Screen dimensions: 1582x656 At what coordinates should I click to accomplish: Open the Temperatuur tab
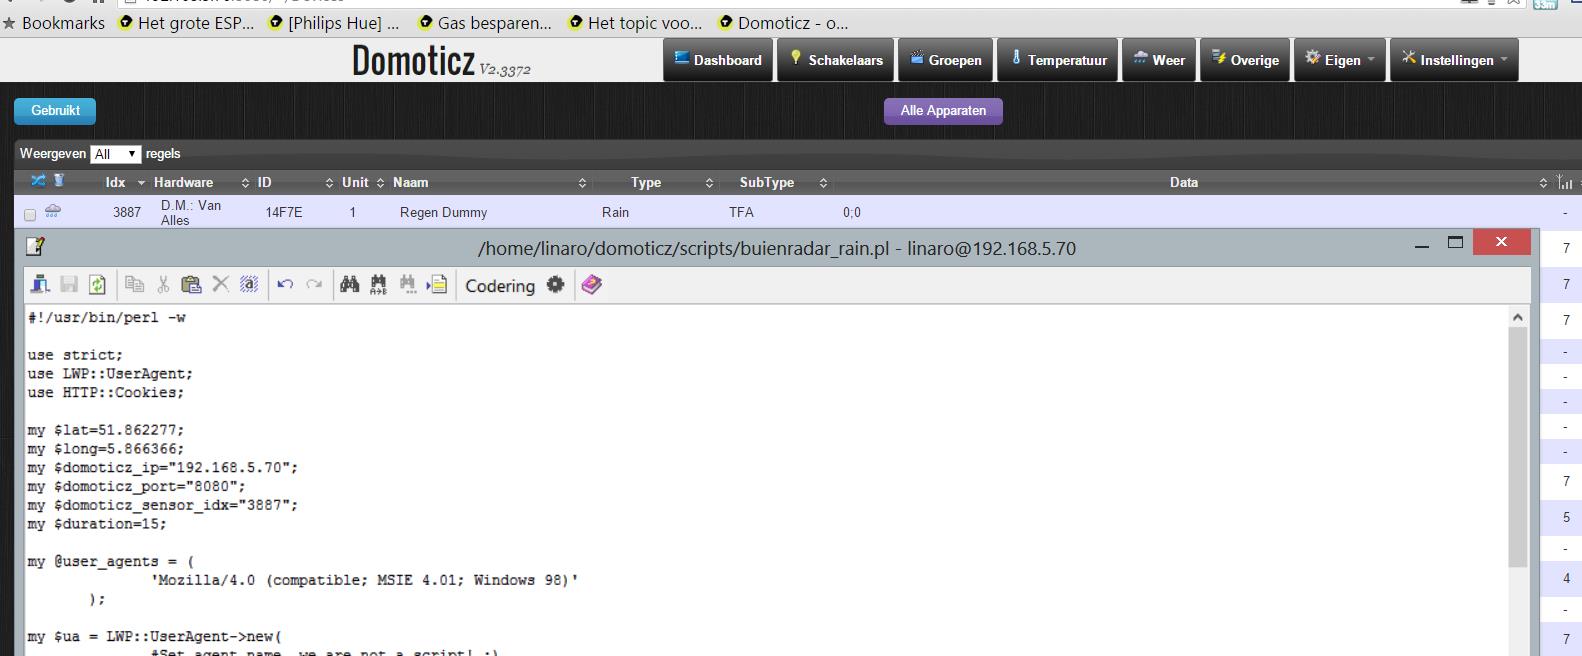[1058, 60]
